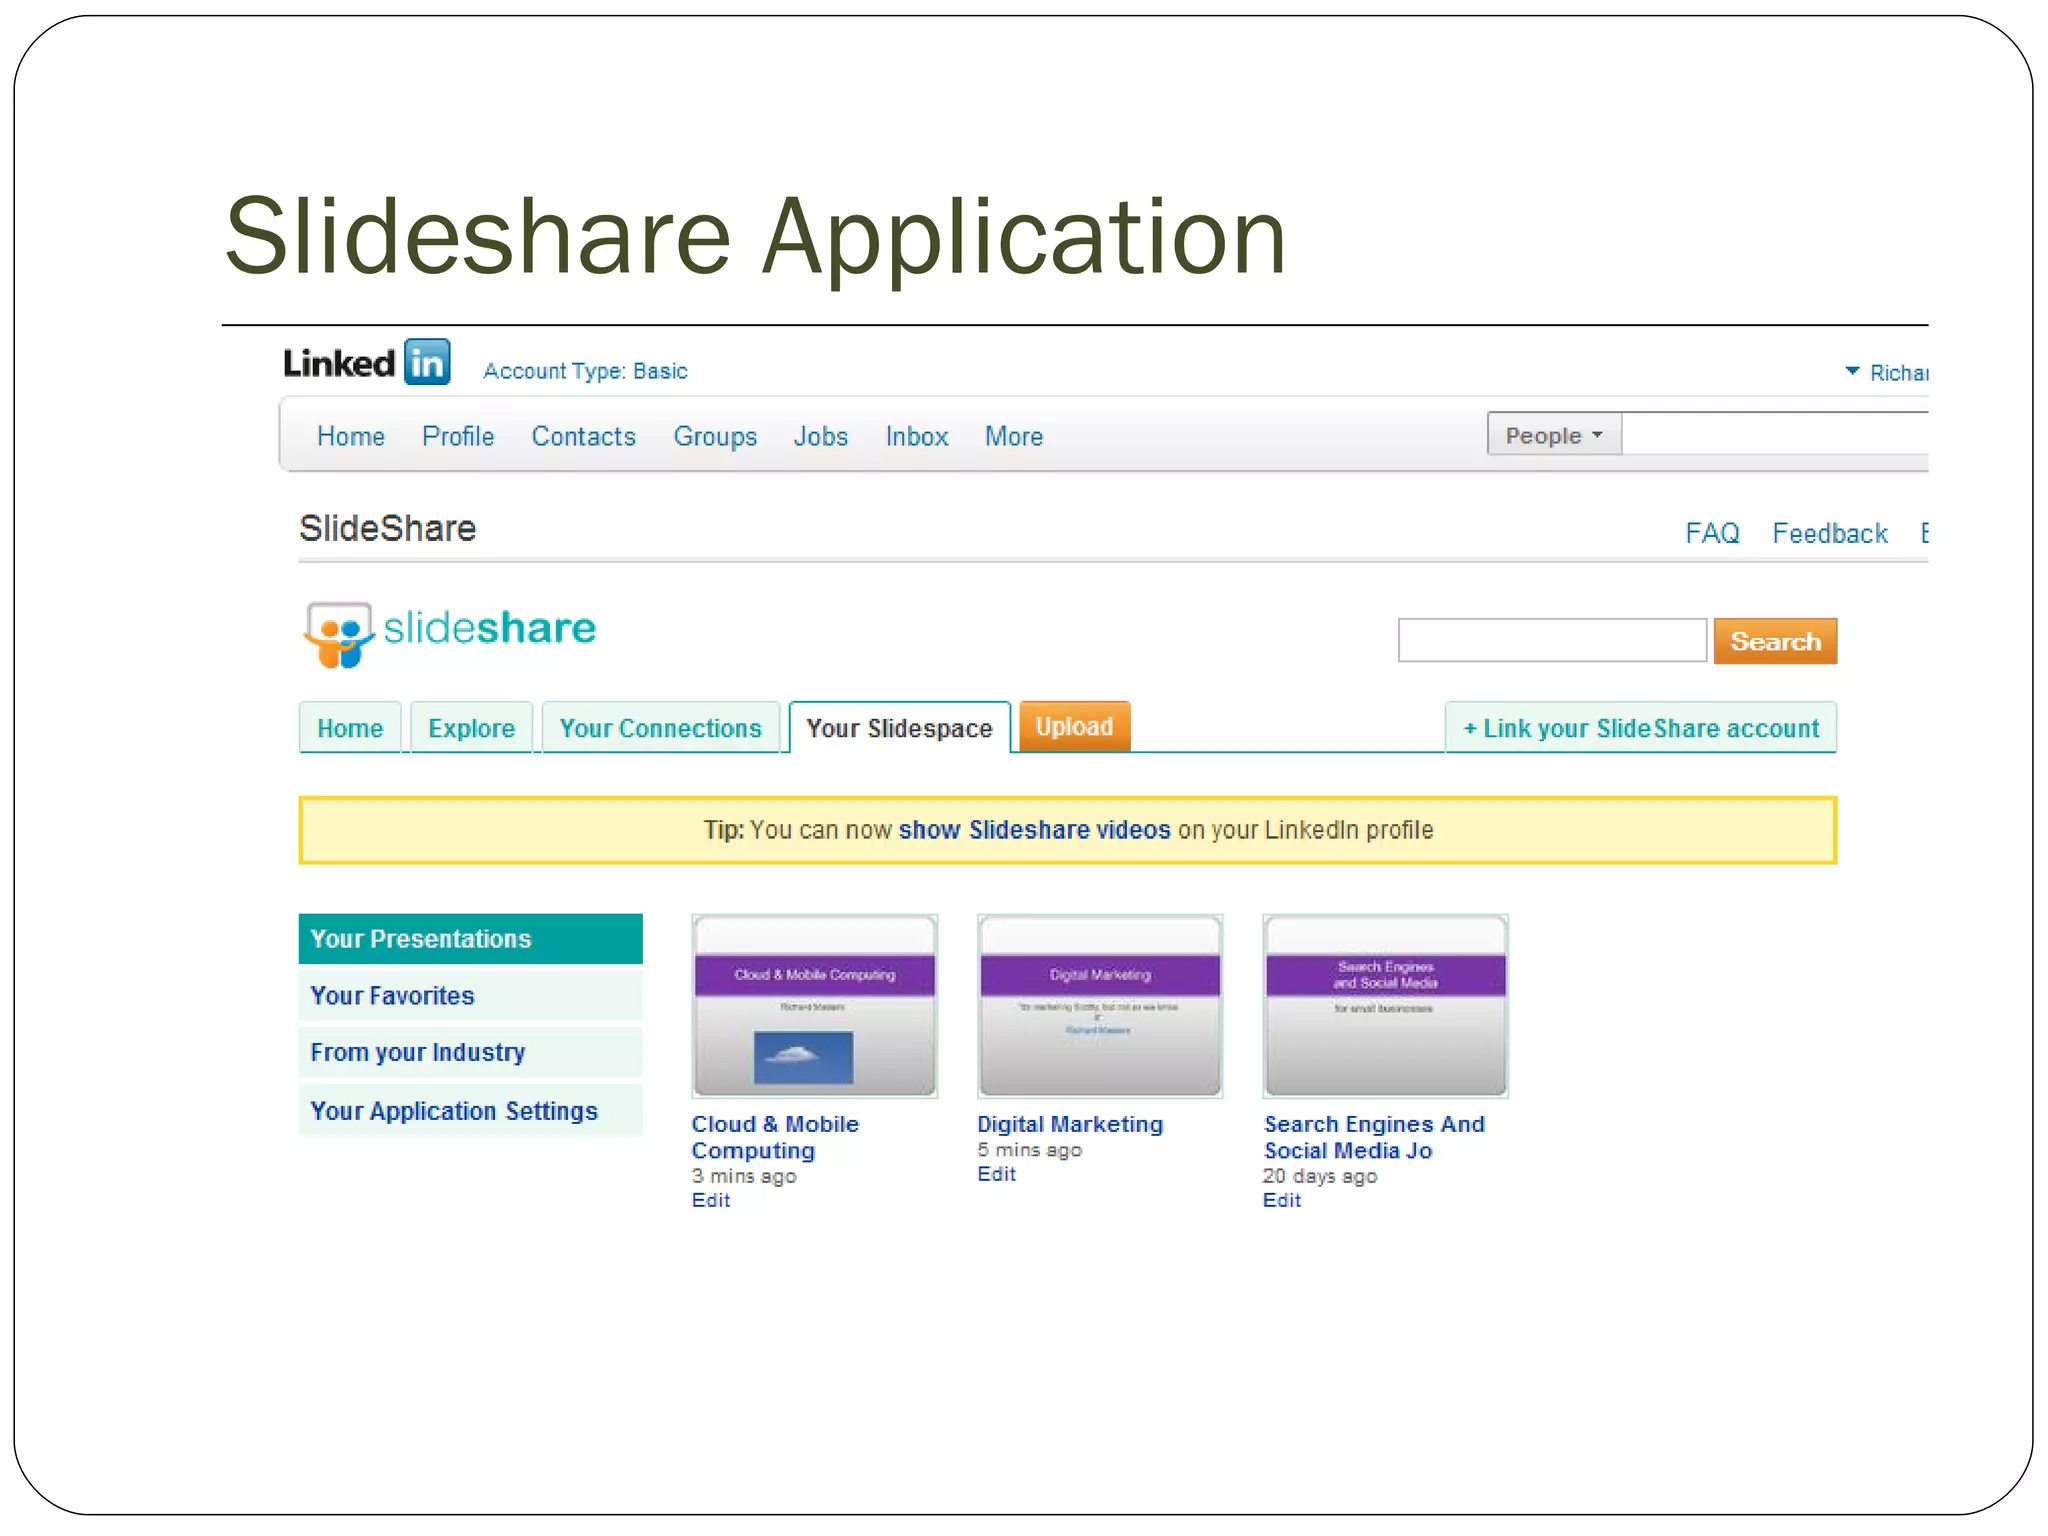This screenshot has height=1536, width=2048.
Task: Open the Inbox navigation item
Action: point(917,436)
